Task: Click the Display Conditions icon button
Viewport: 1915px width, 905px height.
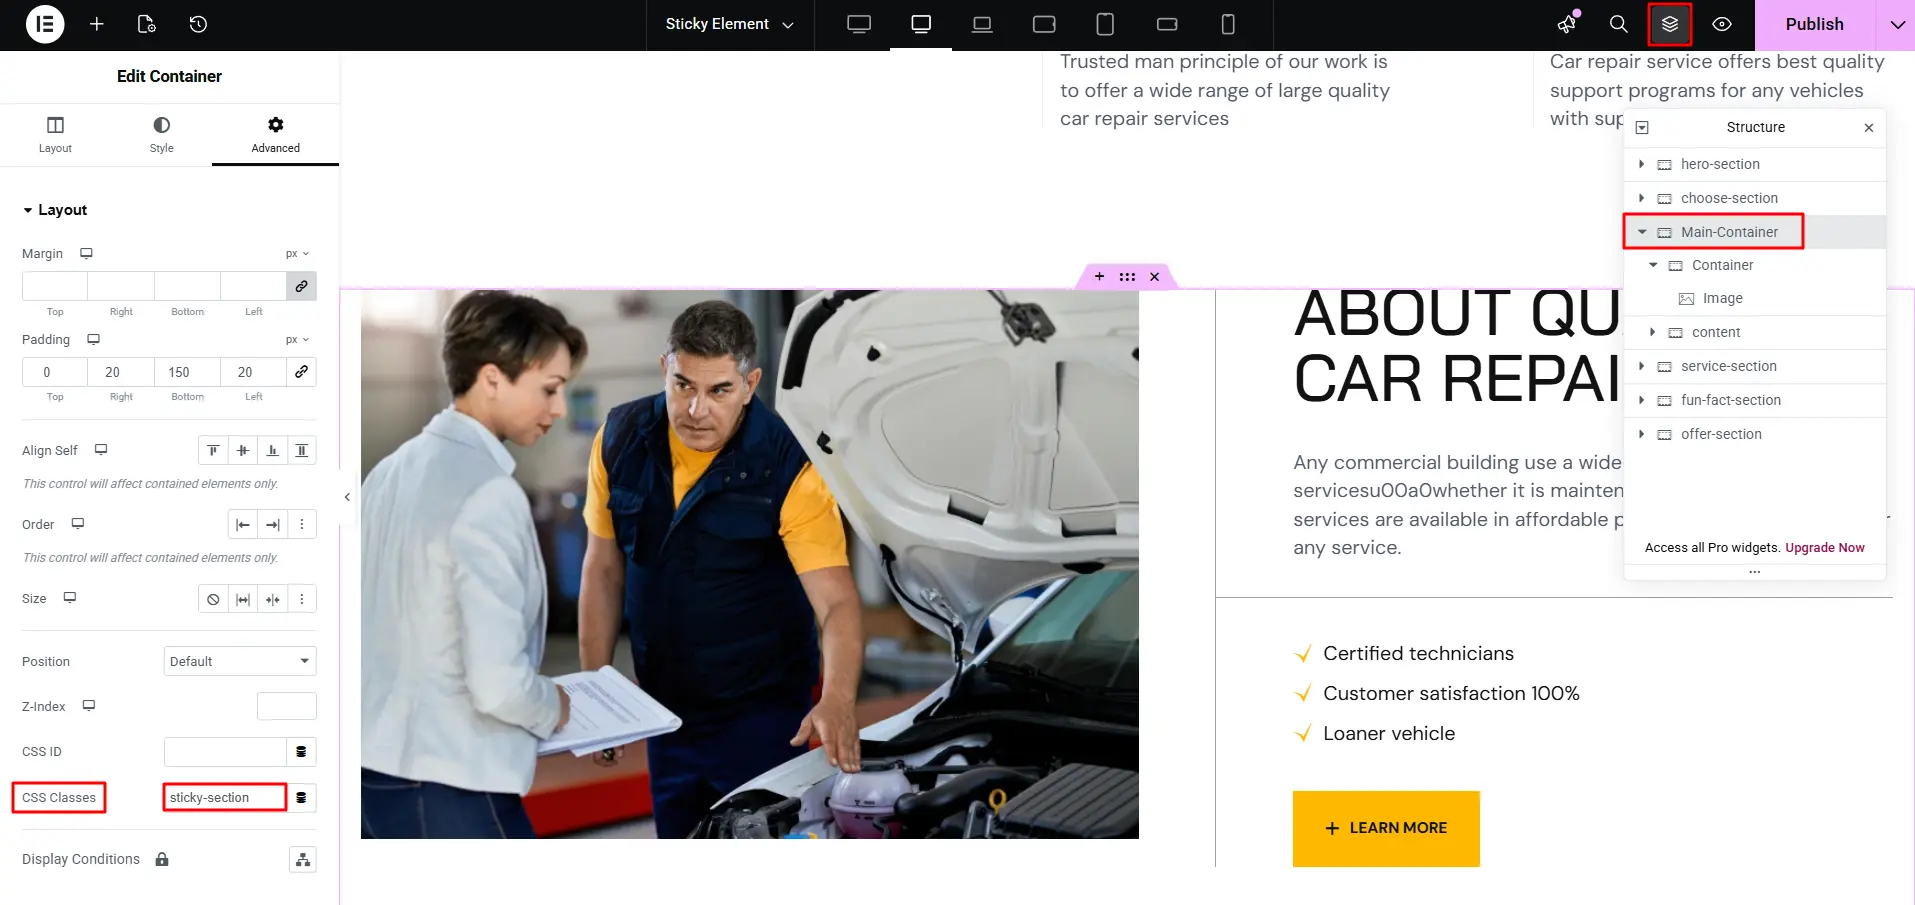Action: [302, 859]
